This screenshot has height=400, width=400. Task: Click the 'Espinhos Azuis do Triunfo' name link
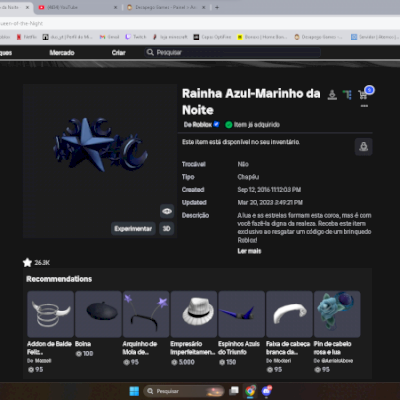coord(239,348)
